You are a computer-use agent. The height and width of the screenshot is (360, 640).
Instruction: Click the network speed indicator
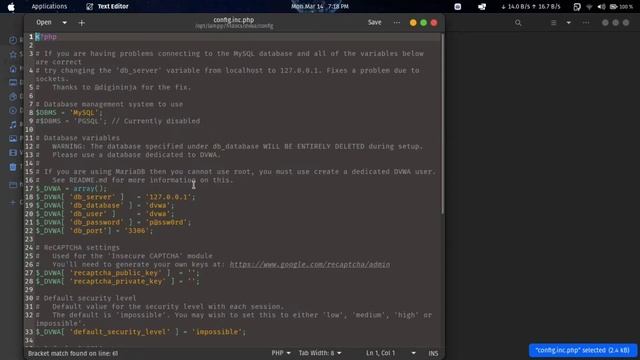[x=531, y=7]
